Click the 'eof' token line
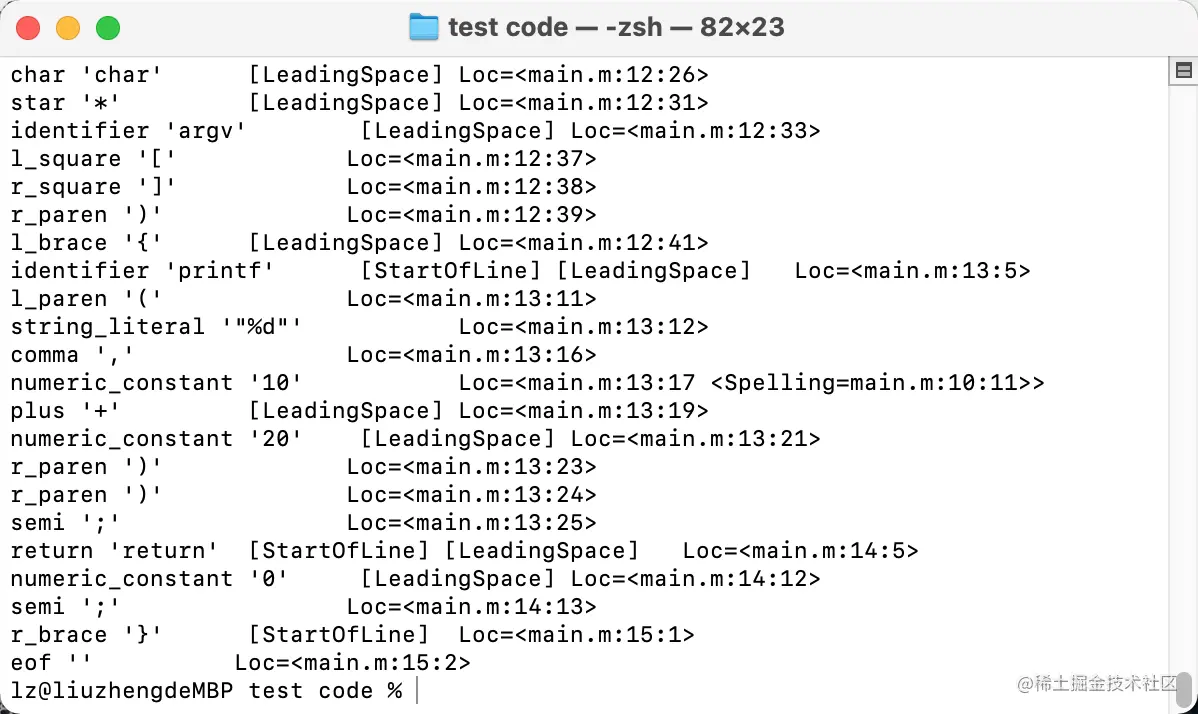The width and height of the screenshot is (1198, 714). click(x=241, y=663)
